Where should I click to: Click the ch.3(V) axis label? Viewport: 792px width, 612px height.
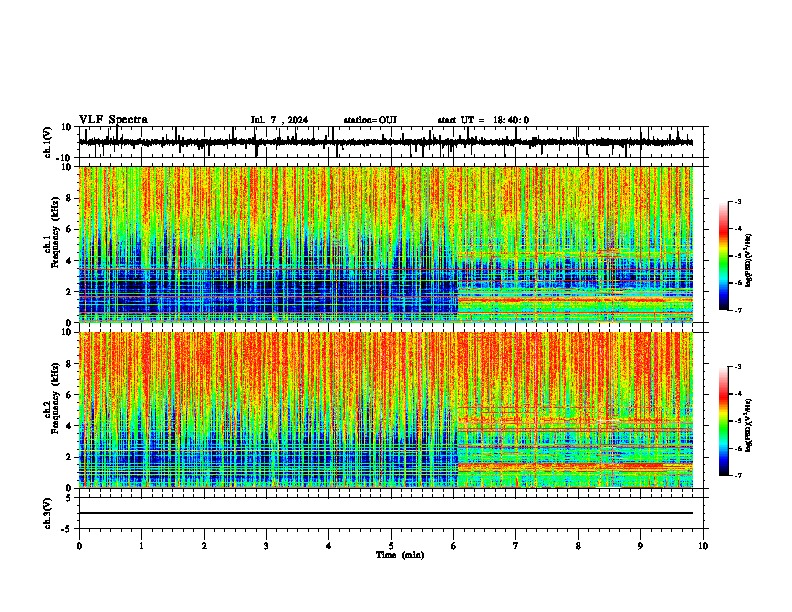coord(48,513)
